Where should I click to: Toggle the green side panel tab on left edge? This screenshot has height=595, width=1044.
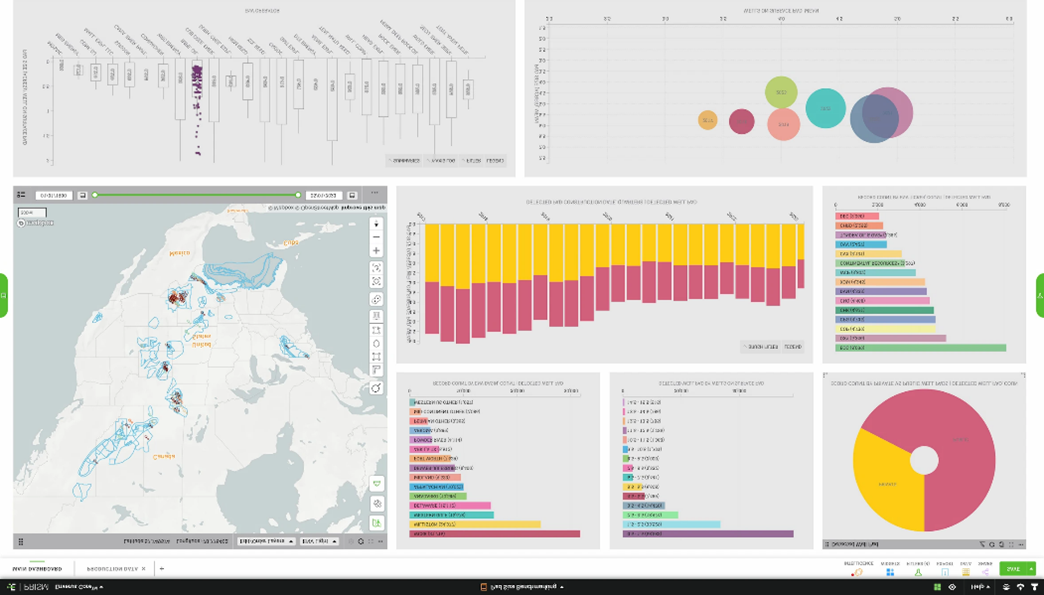coord(4,296)
